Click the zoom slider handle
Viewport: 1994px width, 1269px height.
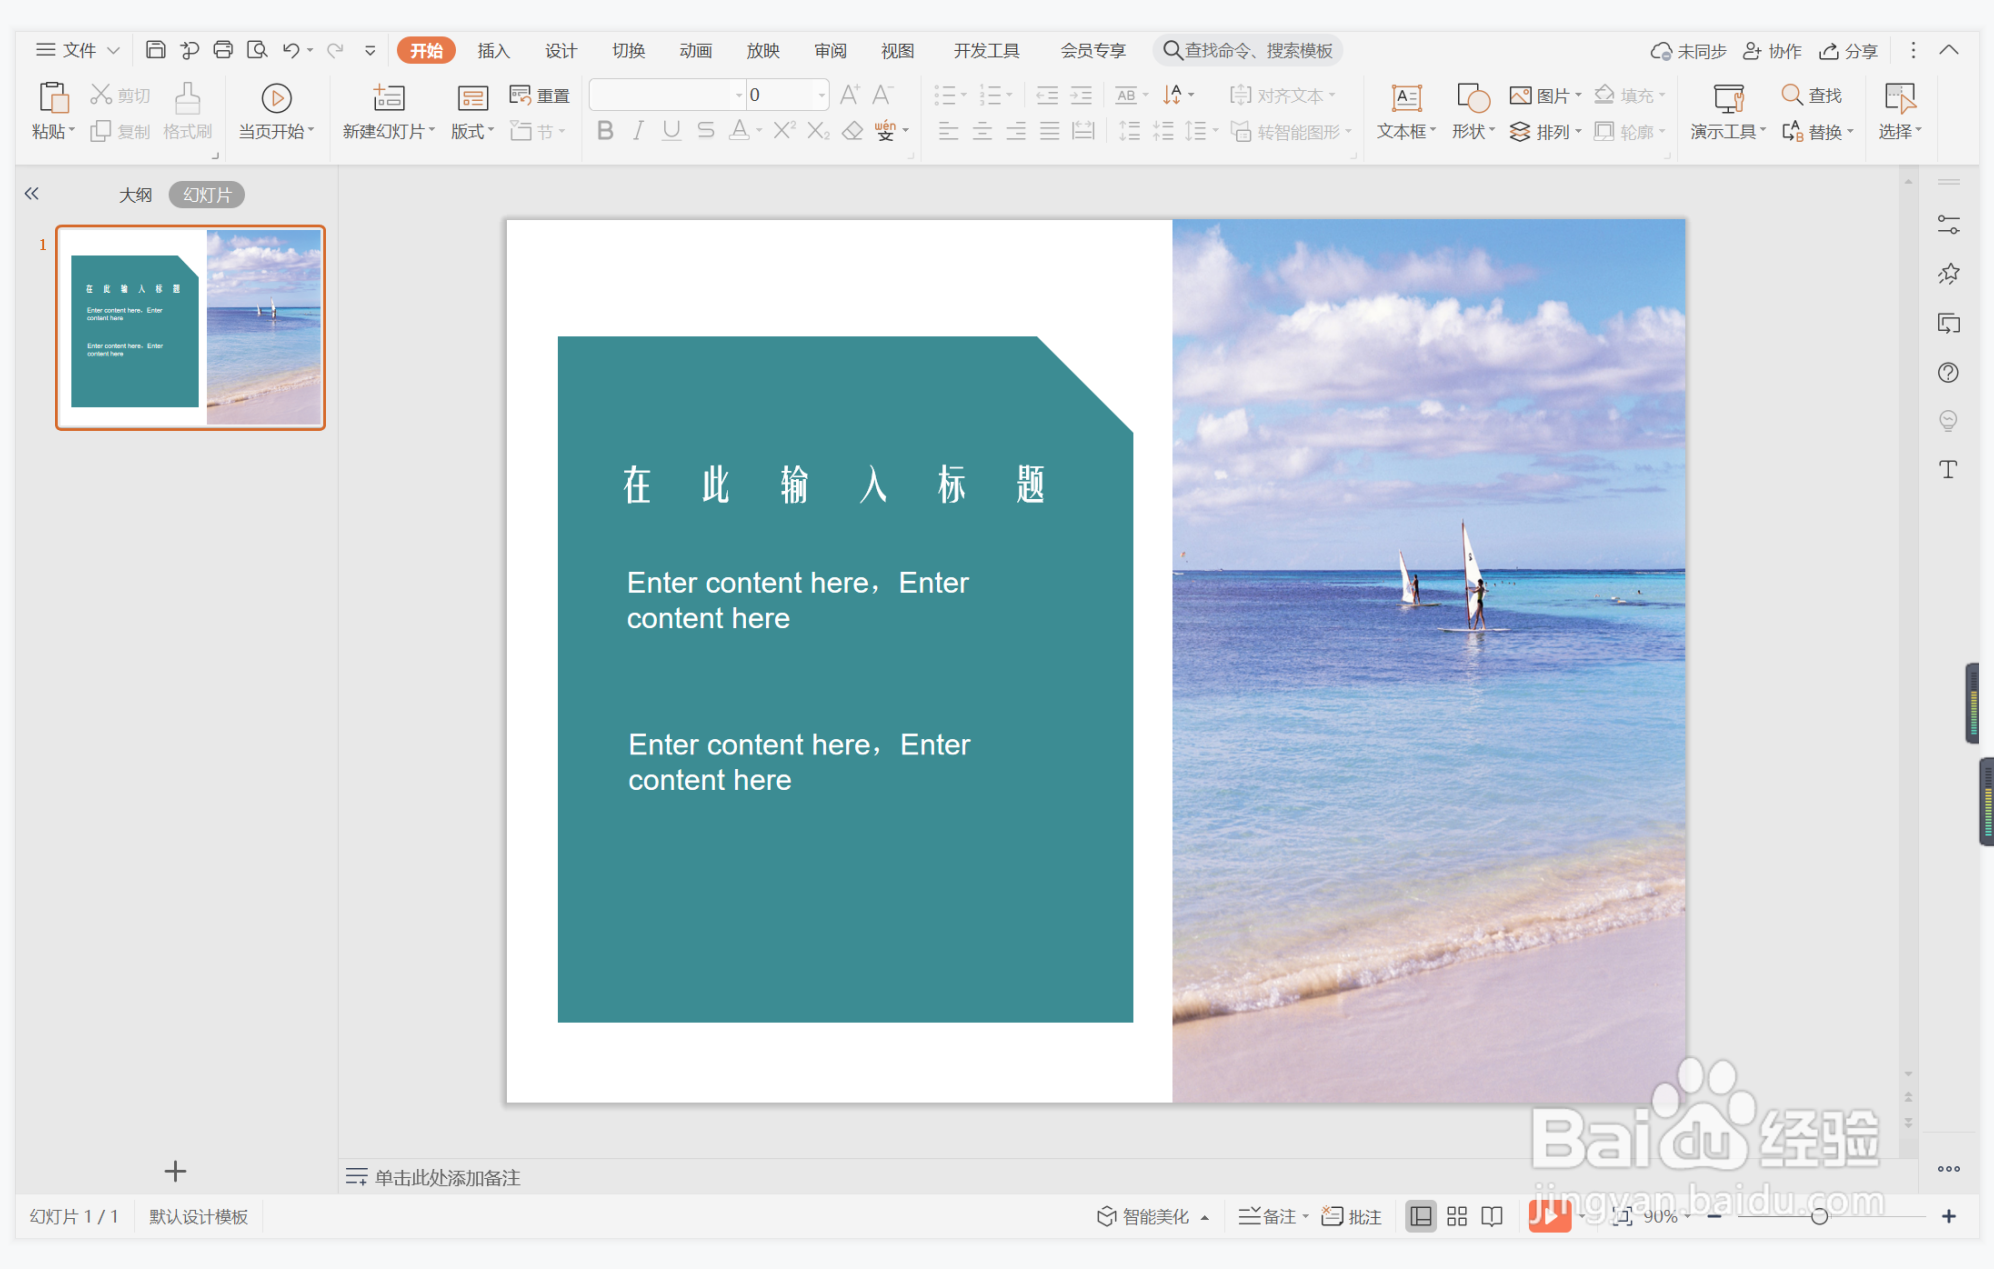(x=1819, y=1216)
